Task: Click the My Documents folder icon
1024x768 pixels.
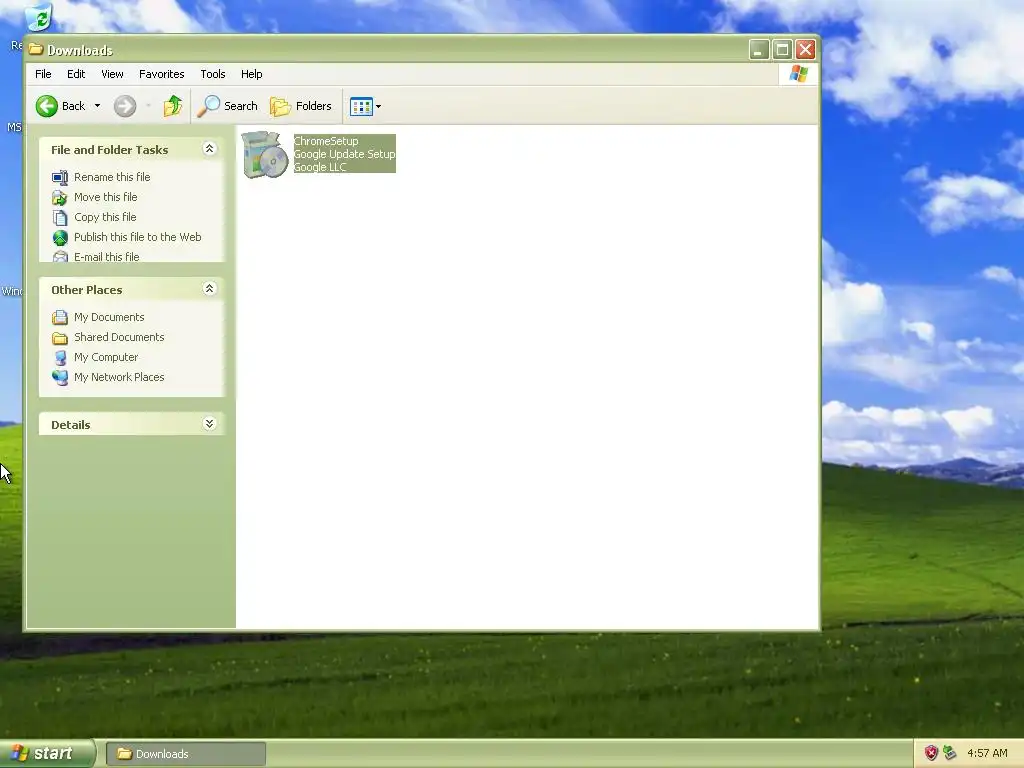Action: pos(60,317)
